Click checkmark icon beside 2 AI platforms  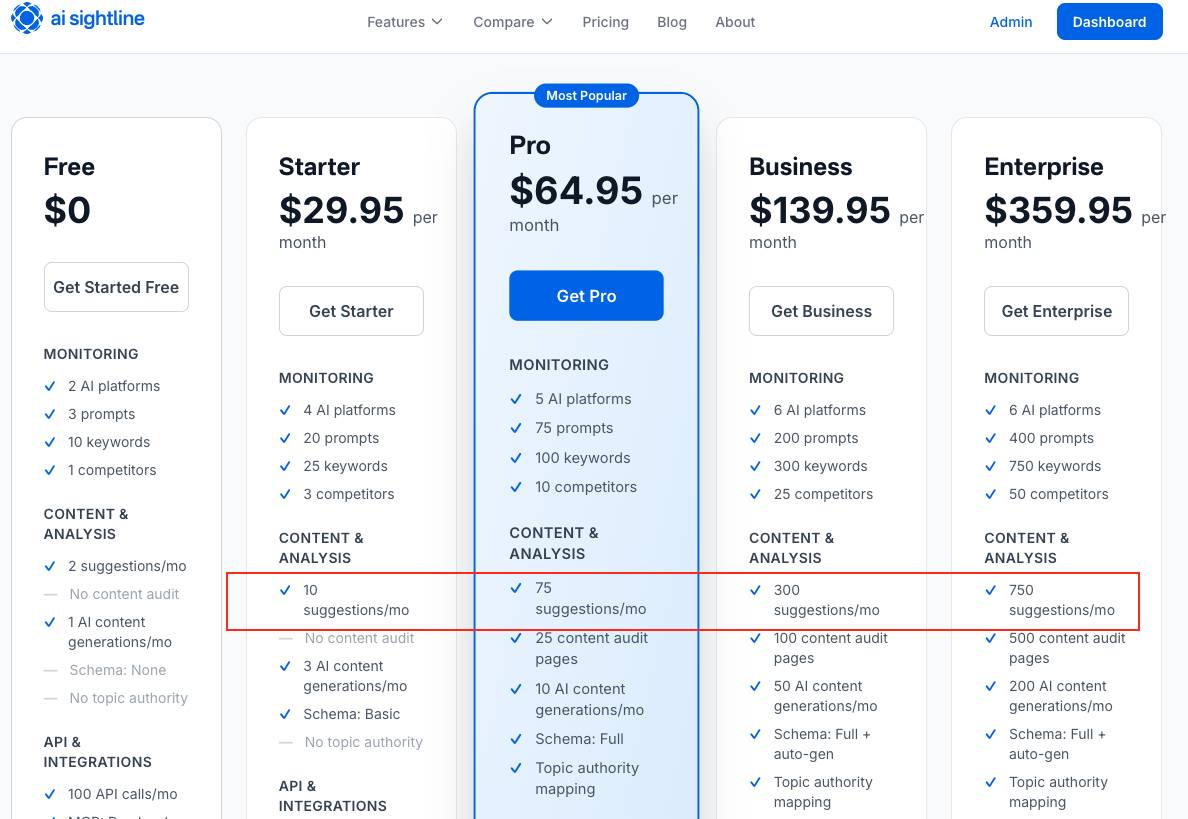point(50,386)
